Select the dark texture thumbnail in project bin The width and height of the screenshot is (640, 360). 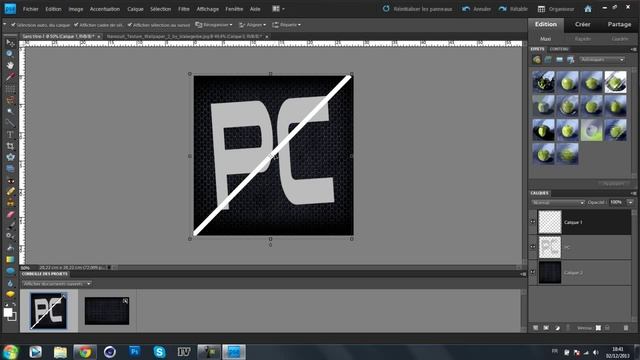(x=107, y=311)
